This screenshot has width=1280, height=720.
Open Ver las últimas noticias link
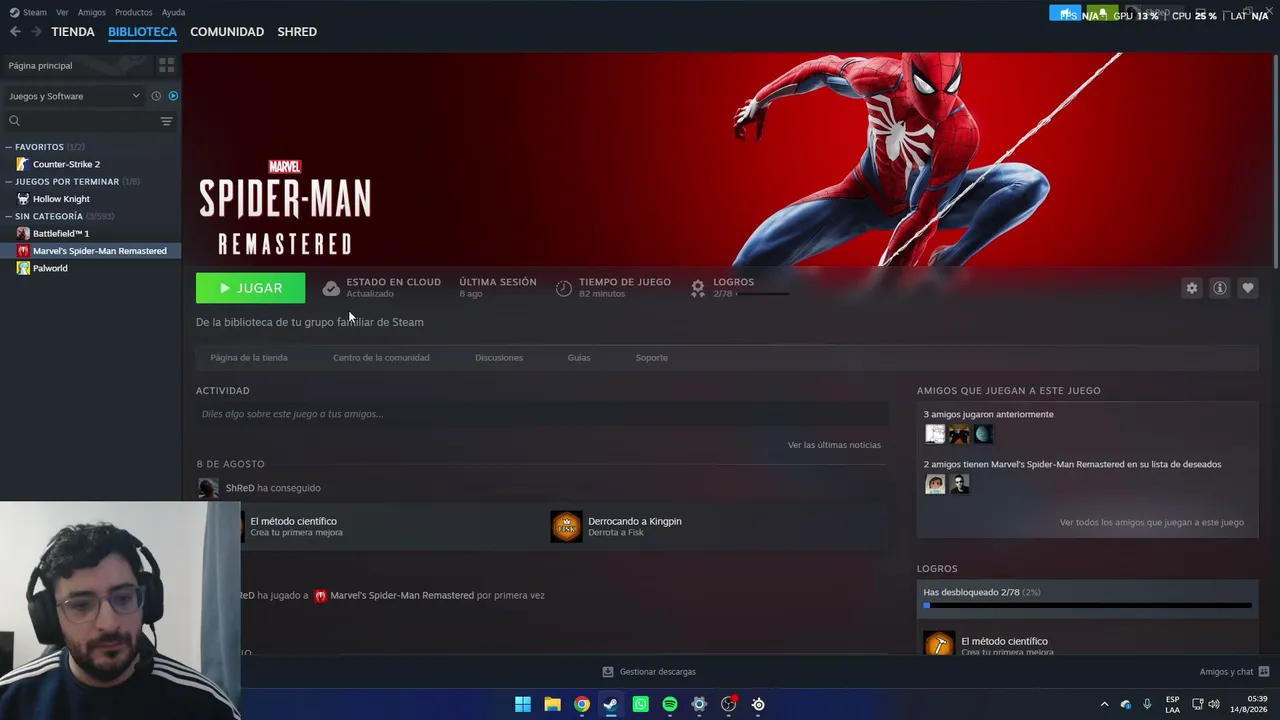point(834,445)
